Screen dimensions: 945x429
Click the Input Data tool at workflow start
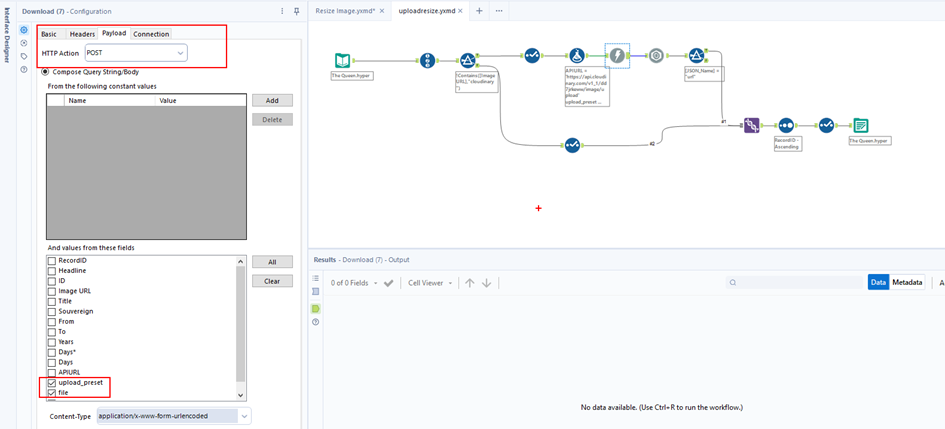(x=343, y=61)
